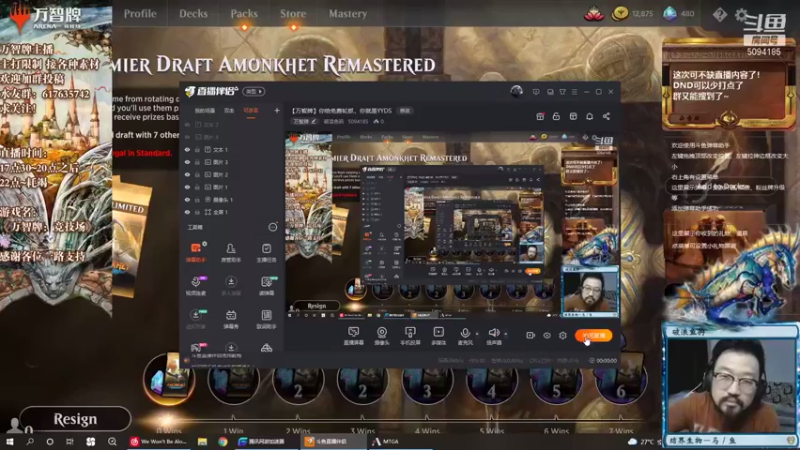Open the Decks tab in MTG Arena
The width and height of the screenshot is (800, 450).
193,14
